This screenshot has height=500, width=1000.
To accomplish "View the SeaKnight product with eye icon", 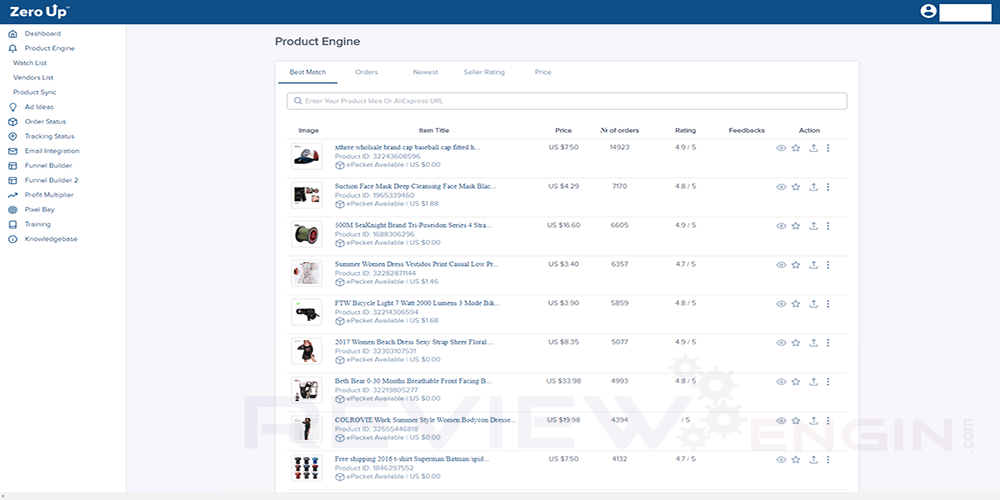I will pyautogui.click(x=781, y=226).
